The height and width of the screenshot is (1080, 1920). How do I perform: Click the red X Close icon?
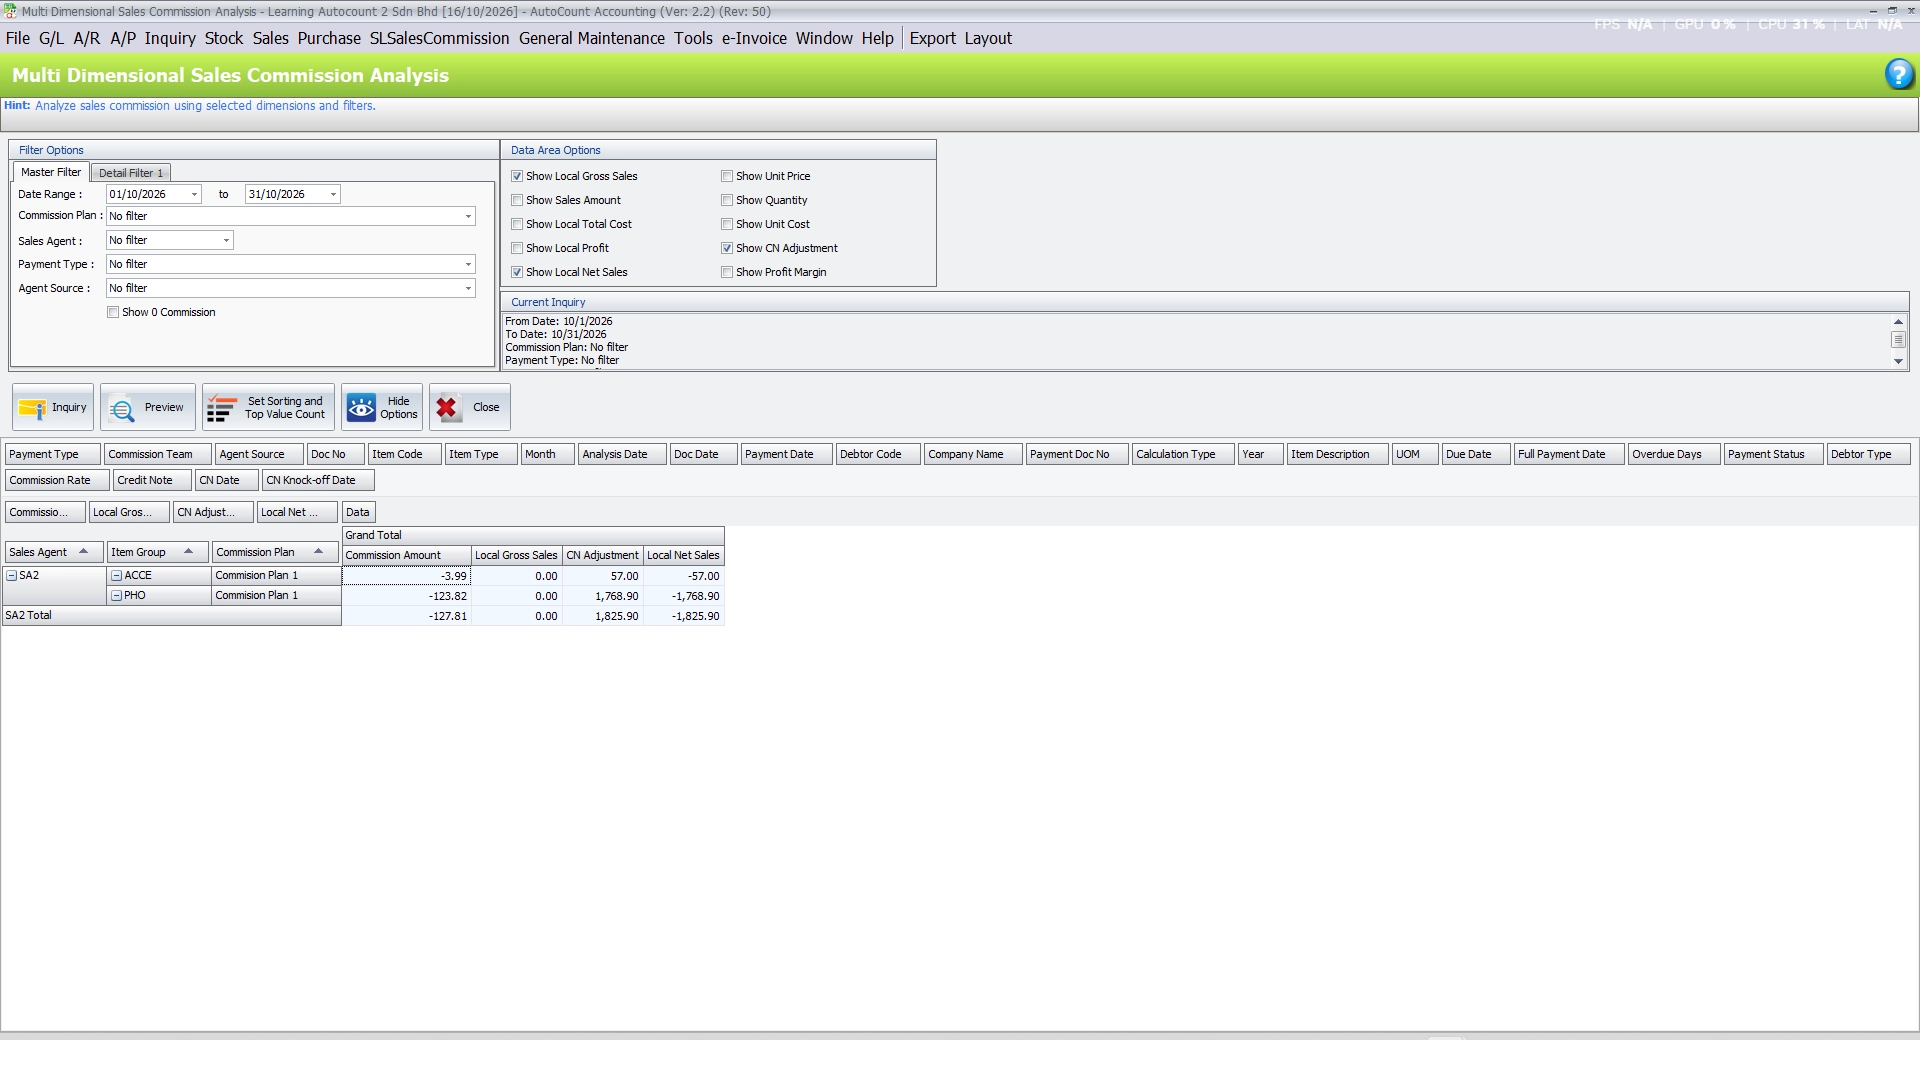[x=447, y=408]
